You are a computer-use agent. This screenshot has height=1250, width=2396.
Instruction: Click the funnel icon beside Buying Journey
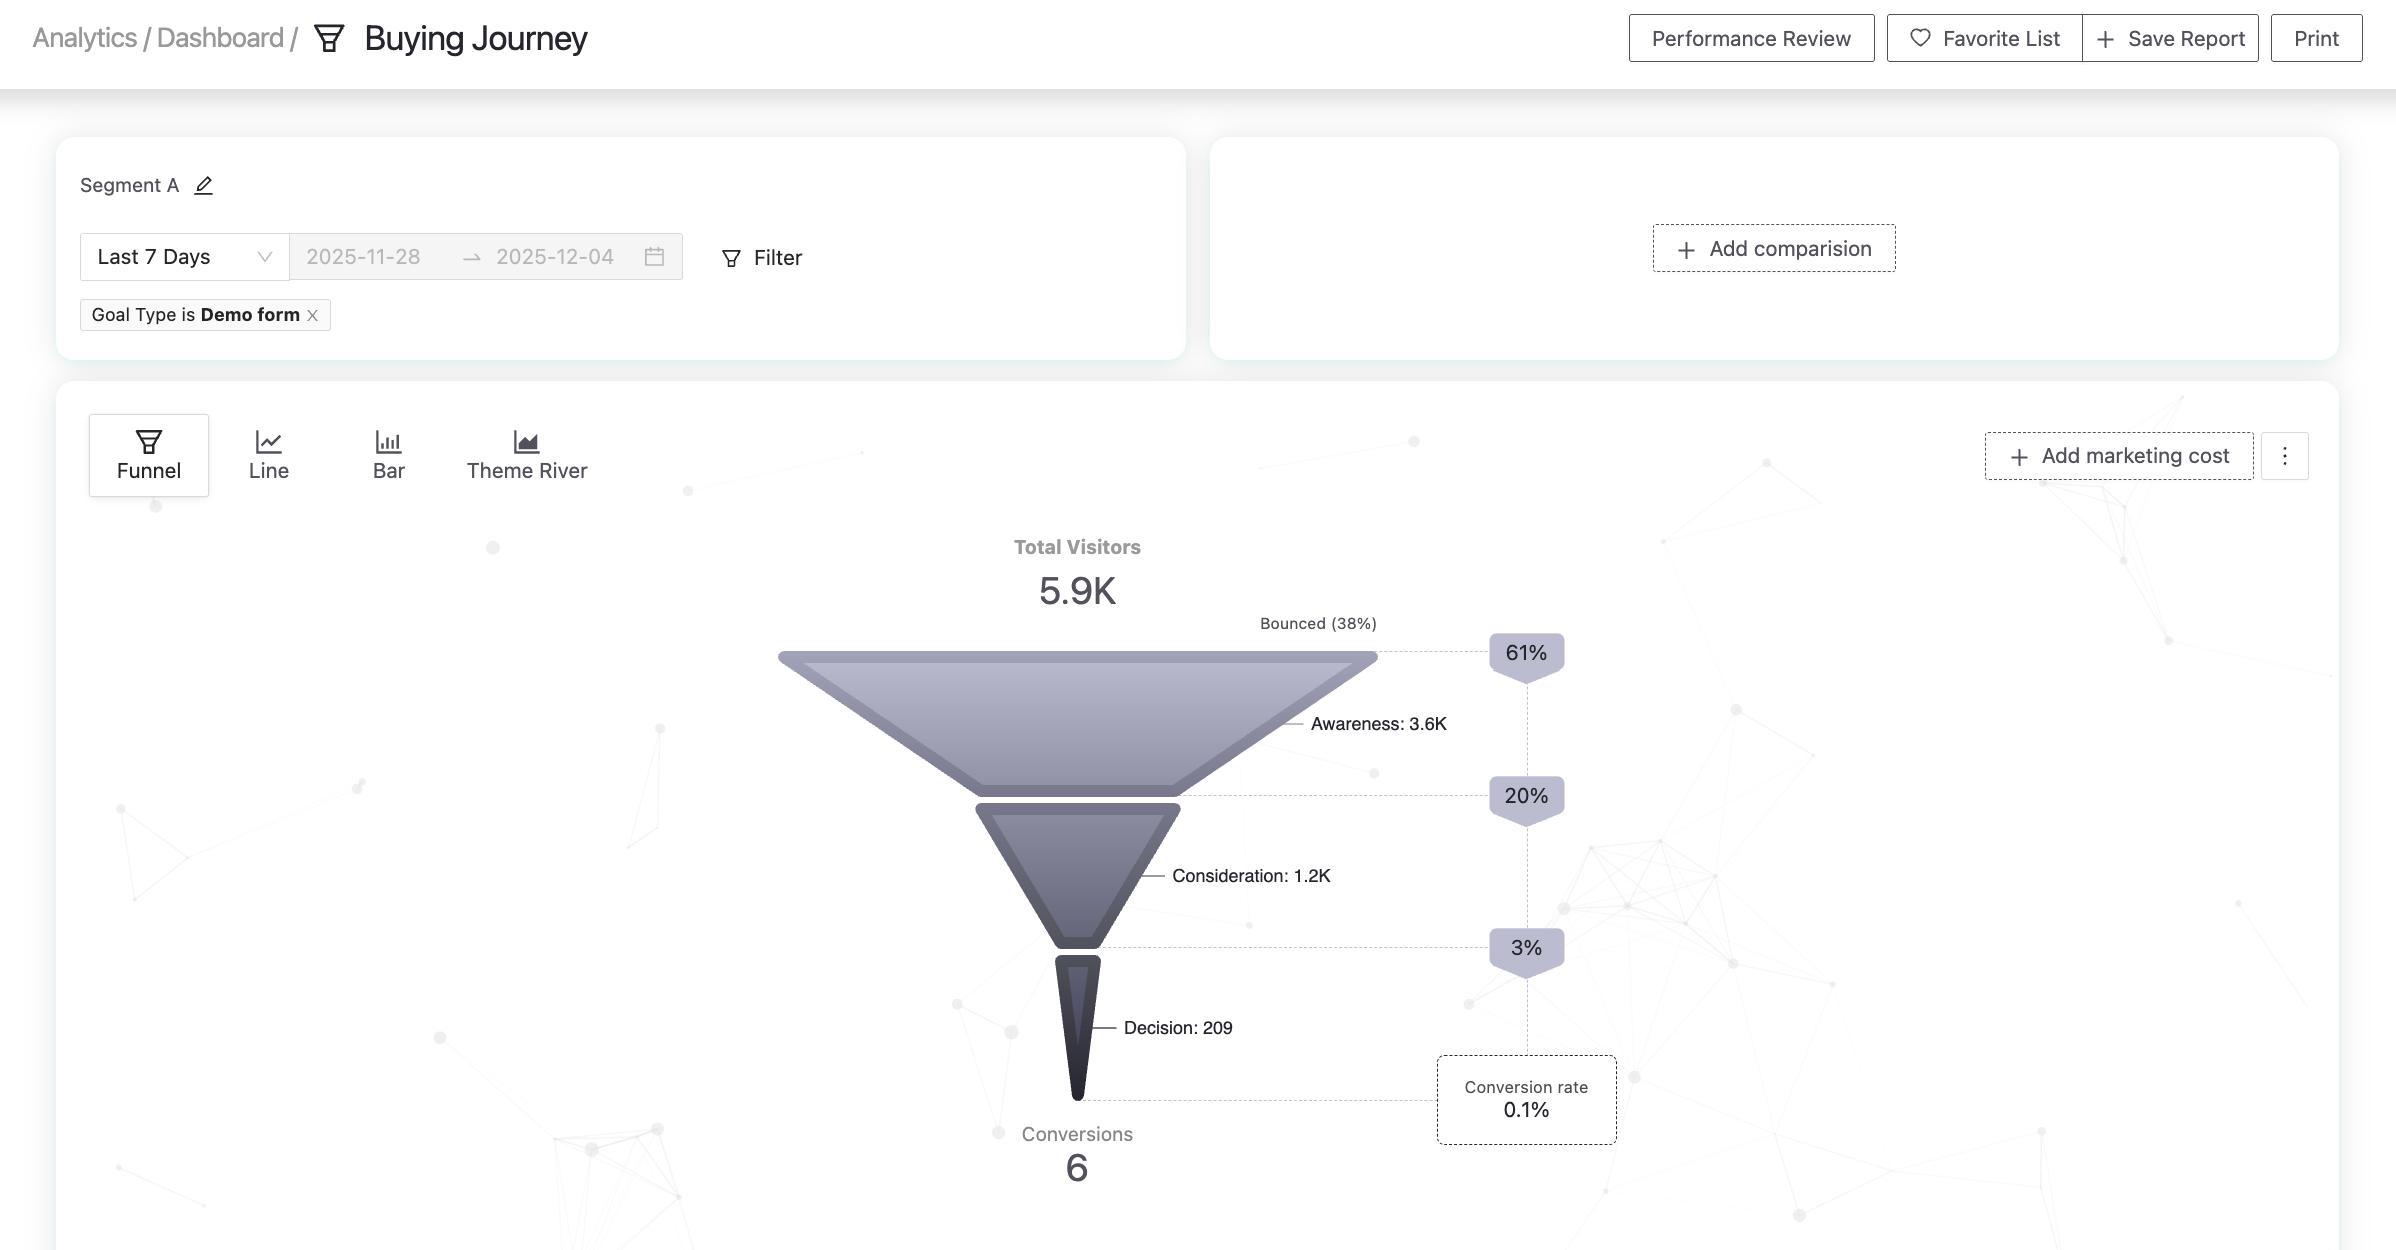(x=329, y=39)
